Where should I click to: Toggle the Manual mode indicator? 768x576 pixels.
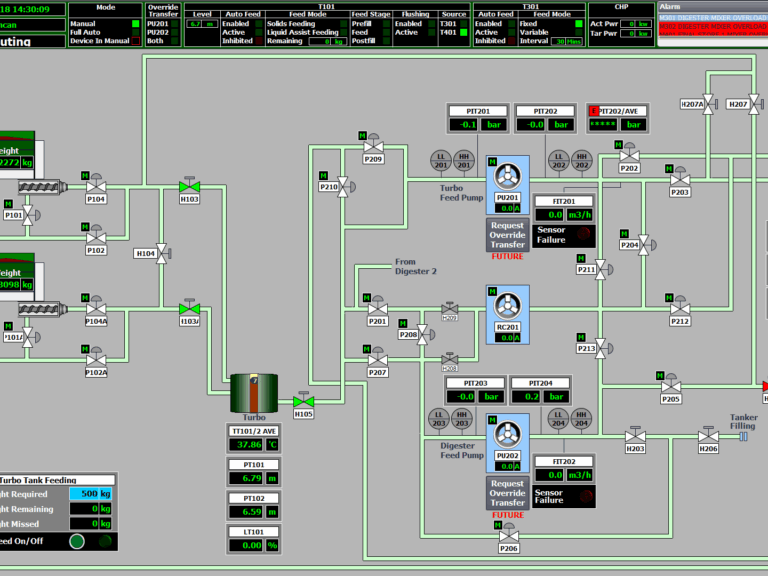[x=136, y=24]
